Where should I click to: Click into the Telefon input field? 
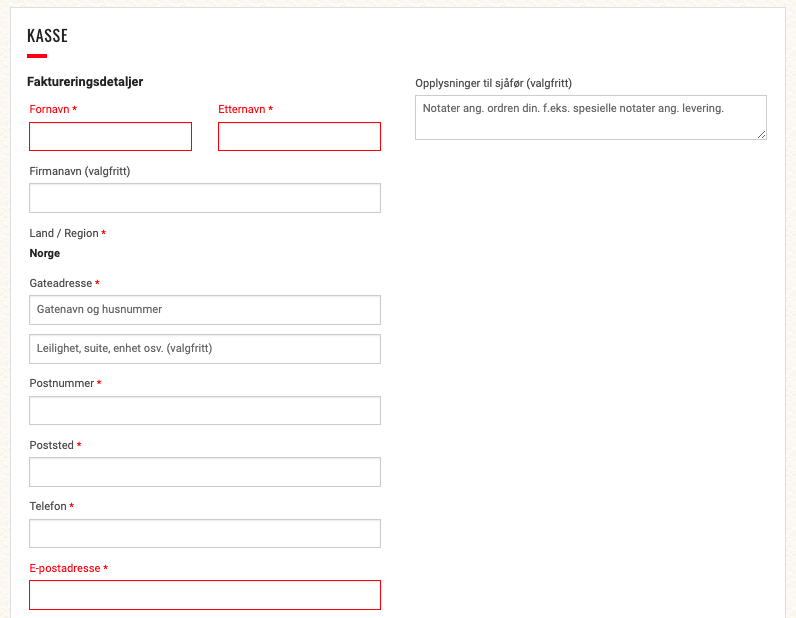pos(205,533)
